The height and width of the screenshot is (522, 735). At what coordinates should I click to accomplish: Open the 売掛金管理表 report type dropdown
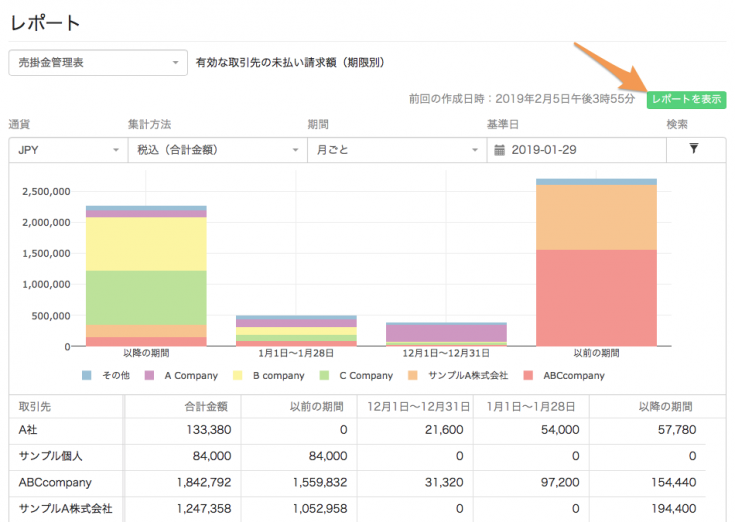[x=98, y=62]
